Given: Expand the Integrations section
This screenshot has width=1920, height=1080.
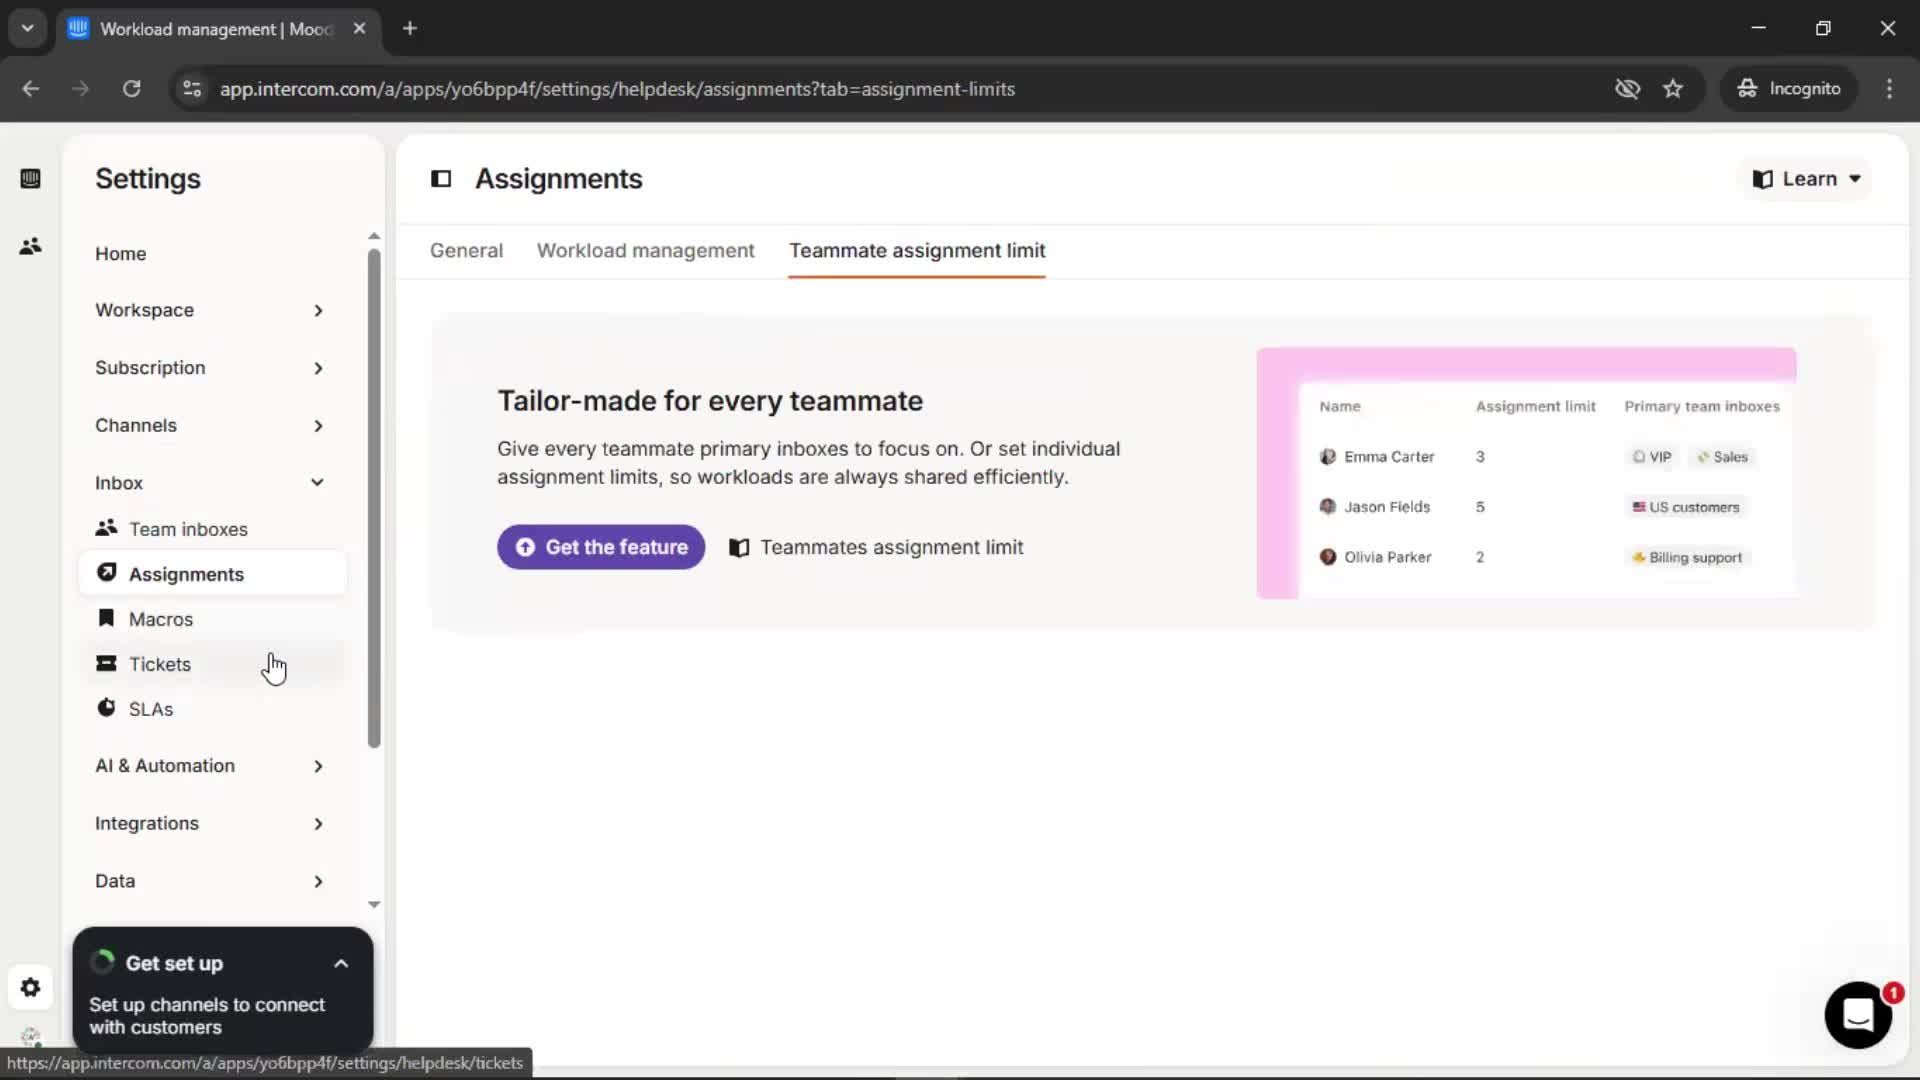Looking at the screenshot, I should [x=210, y=824].
